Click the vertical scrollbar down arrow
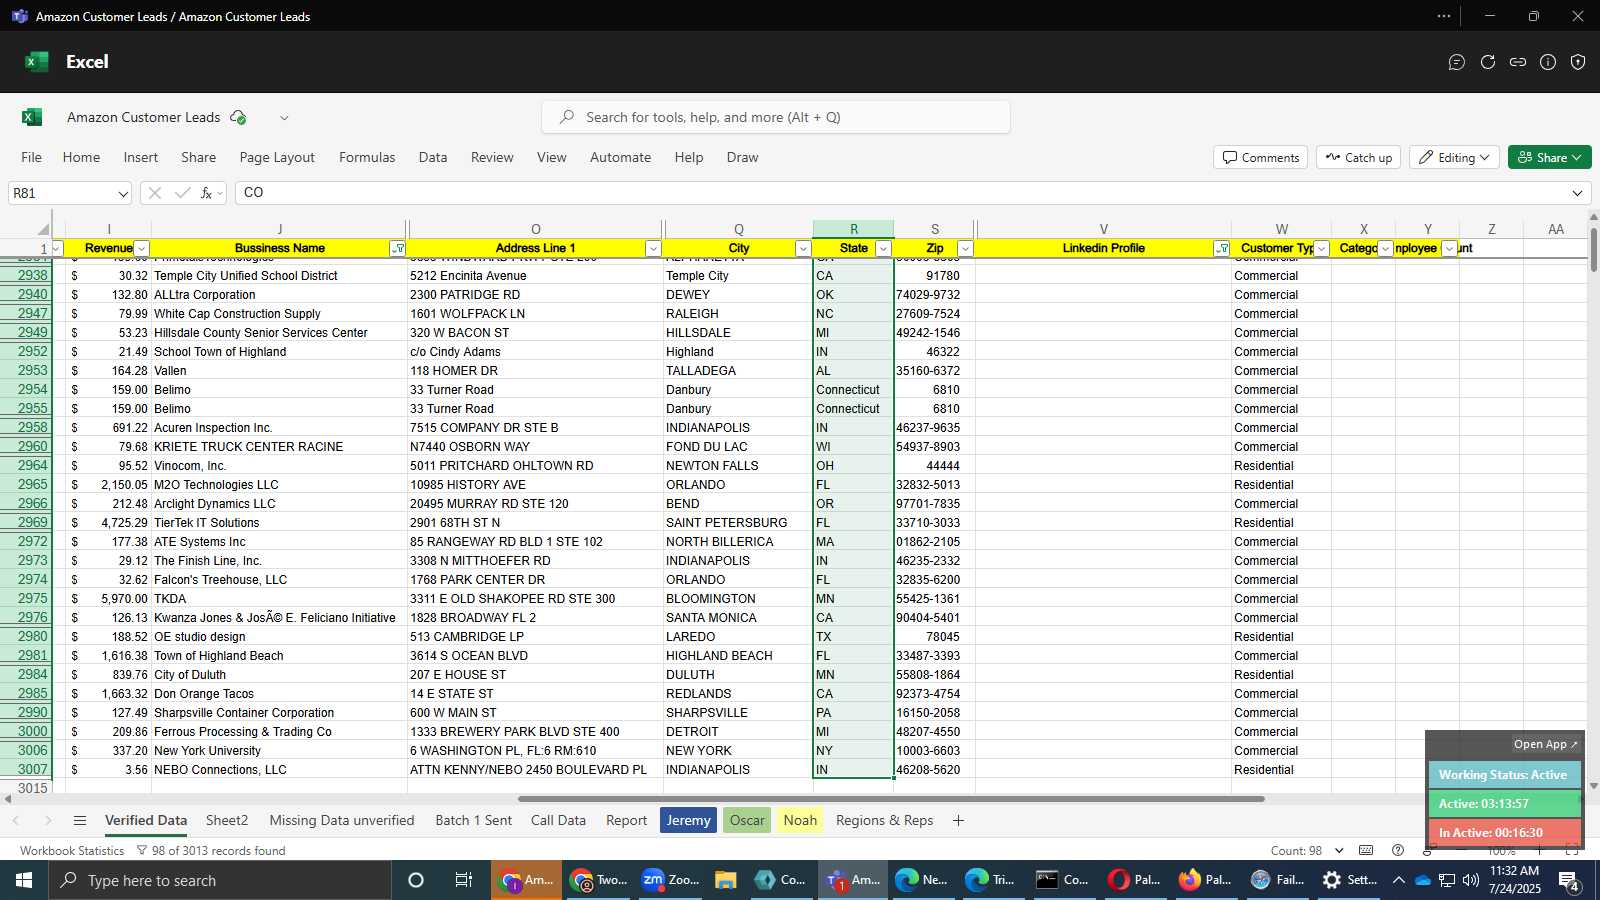Viewport: 1600px width, 900px height. click(1593, 786)
